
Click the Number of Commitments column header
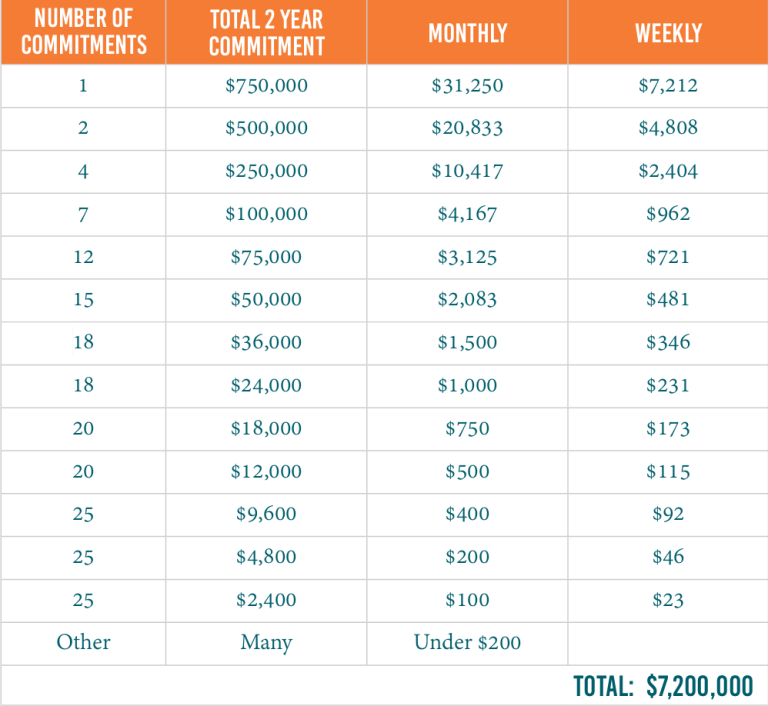tap(83, 32)
